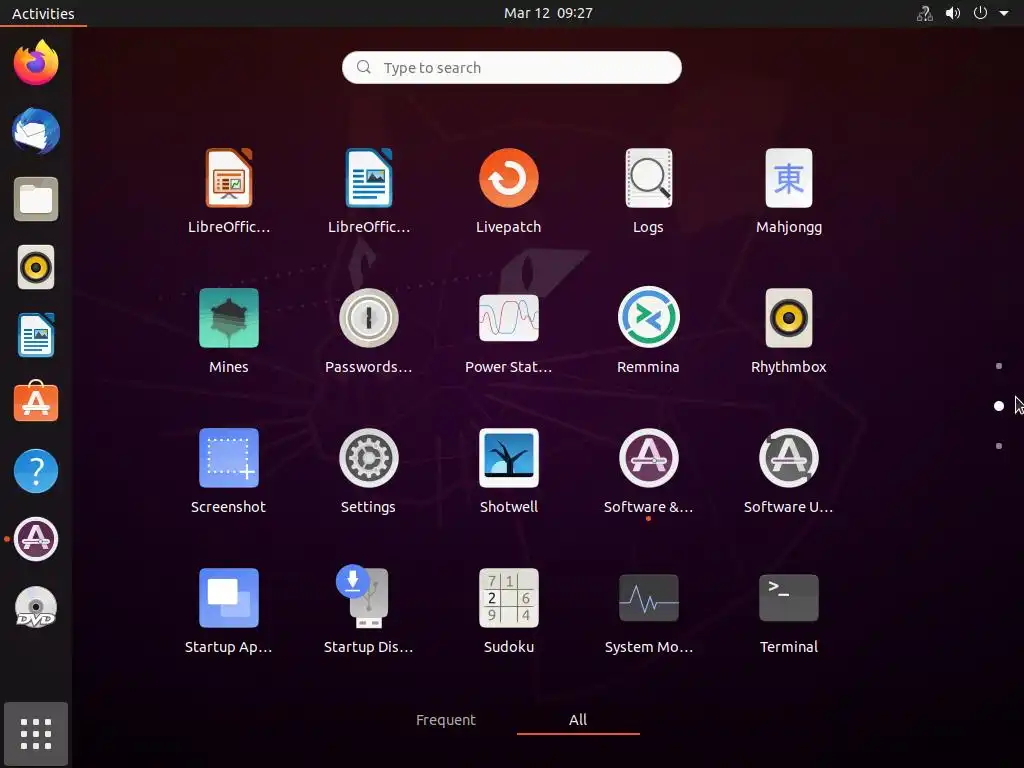Switch to the Frequent tab
The image size is (1024, 768).
pyautogui.click(x=445, y=720)
